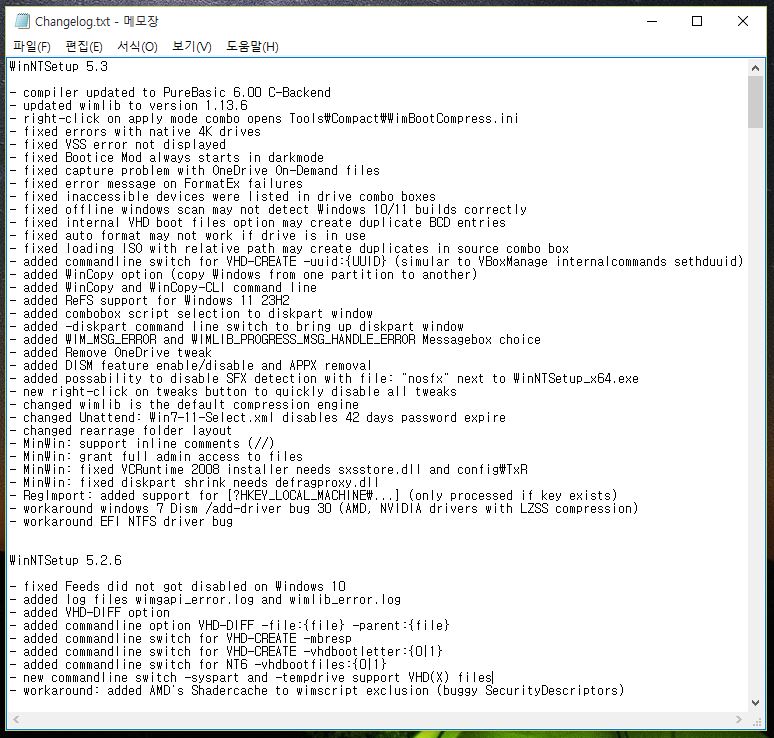Viewport: 774px width, 738px height.
Task: Click line with VHD-DIFF -file:{file} -parent:{file}
Action: click(x=230, y=625)
